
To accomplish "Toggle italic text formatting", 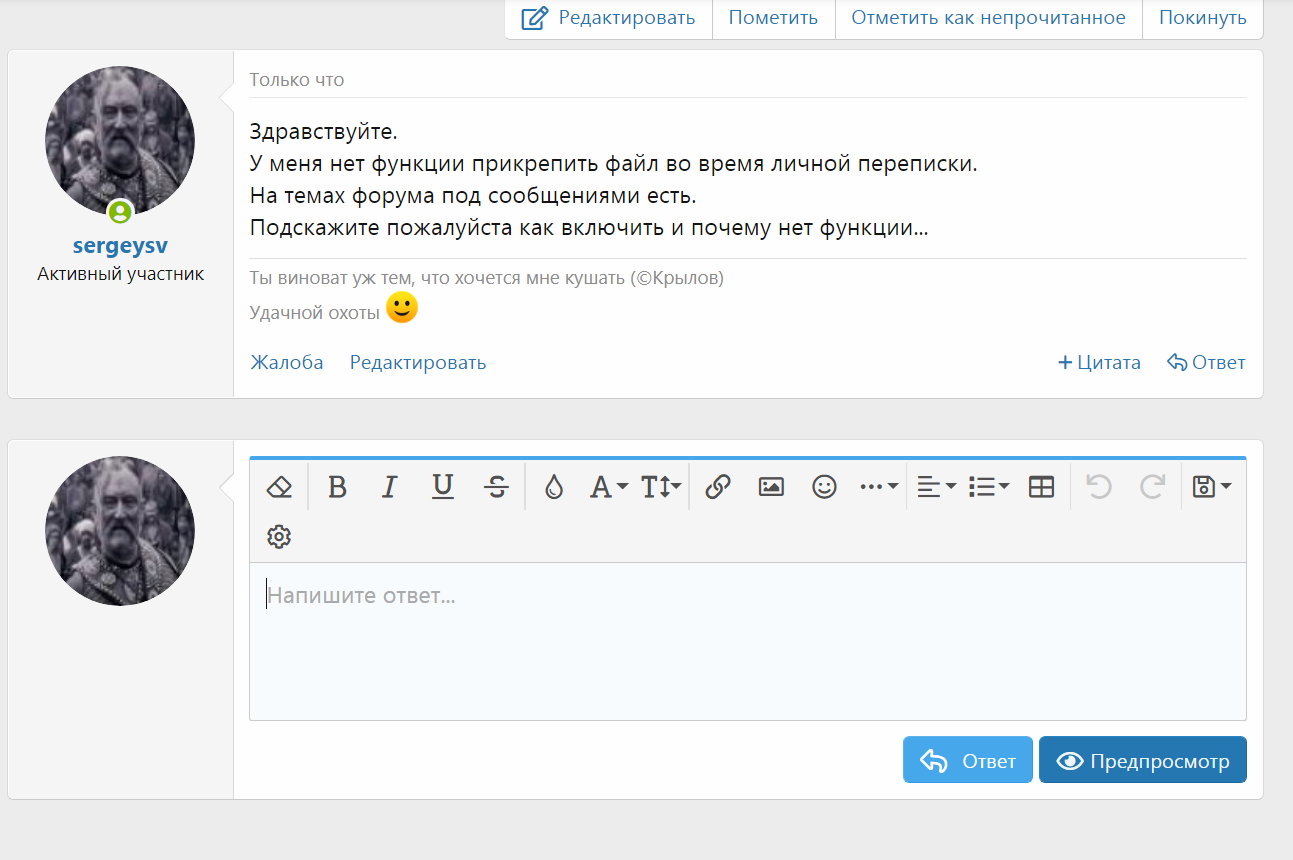I will click(x=390, y=487).
